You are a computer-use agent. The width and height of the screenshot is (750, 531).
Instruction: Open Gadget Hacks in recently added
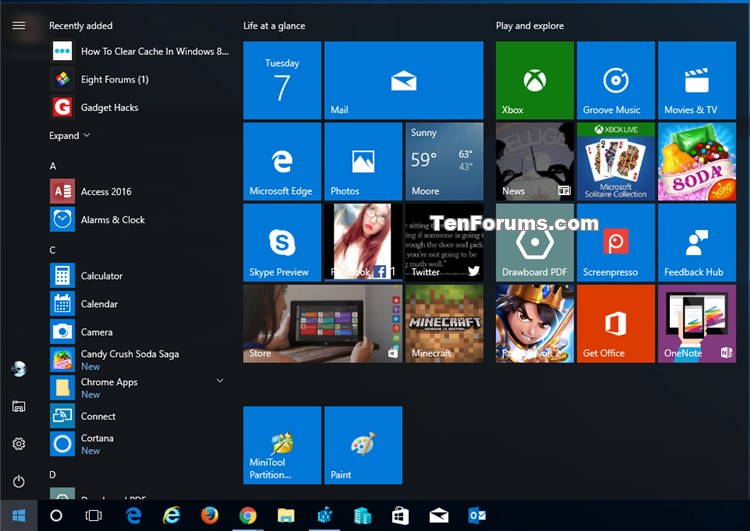click(x=140, y=108)
